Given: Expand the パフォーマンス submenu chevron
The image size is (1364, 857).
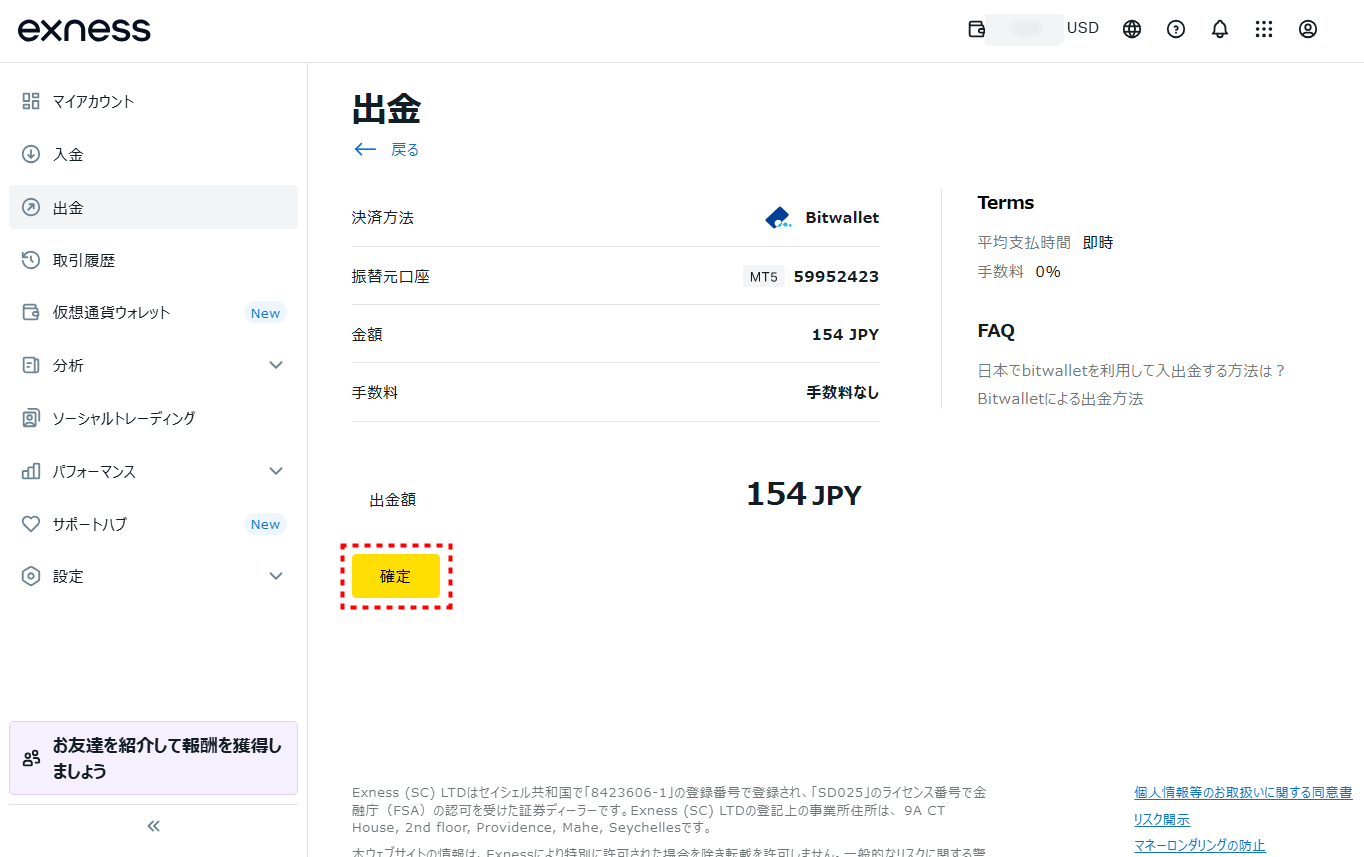Looking at the screenshot, I should pyautogui.click(x=277, y=471).
